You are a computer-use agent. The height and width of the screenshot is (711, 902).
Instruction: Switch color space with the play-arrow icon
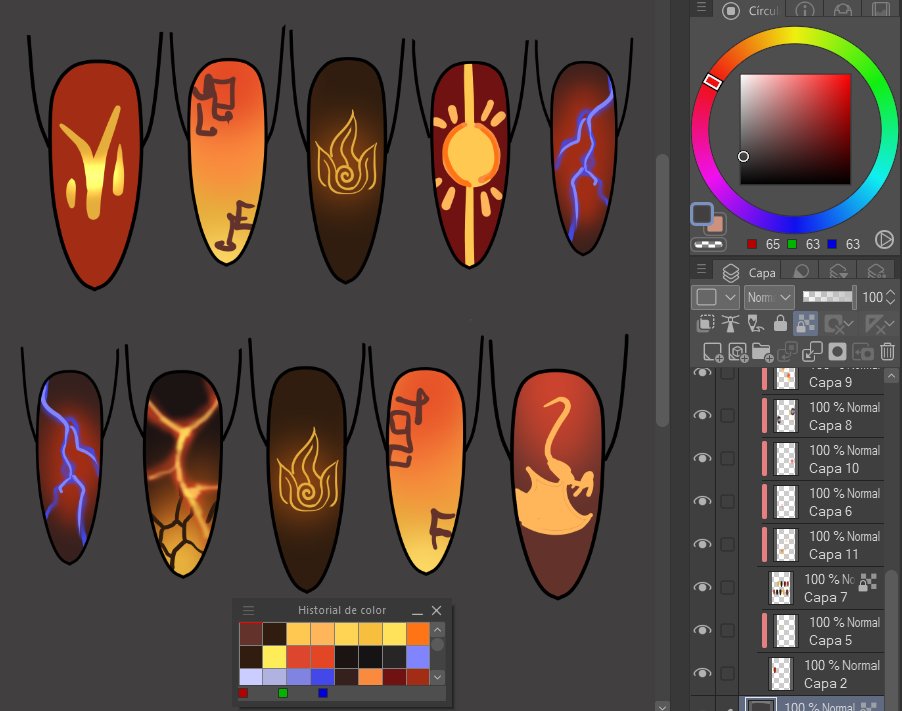pos(884,239)
